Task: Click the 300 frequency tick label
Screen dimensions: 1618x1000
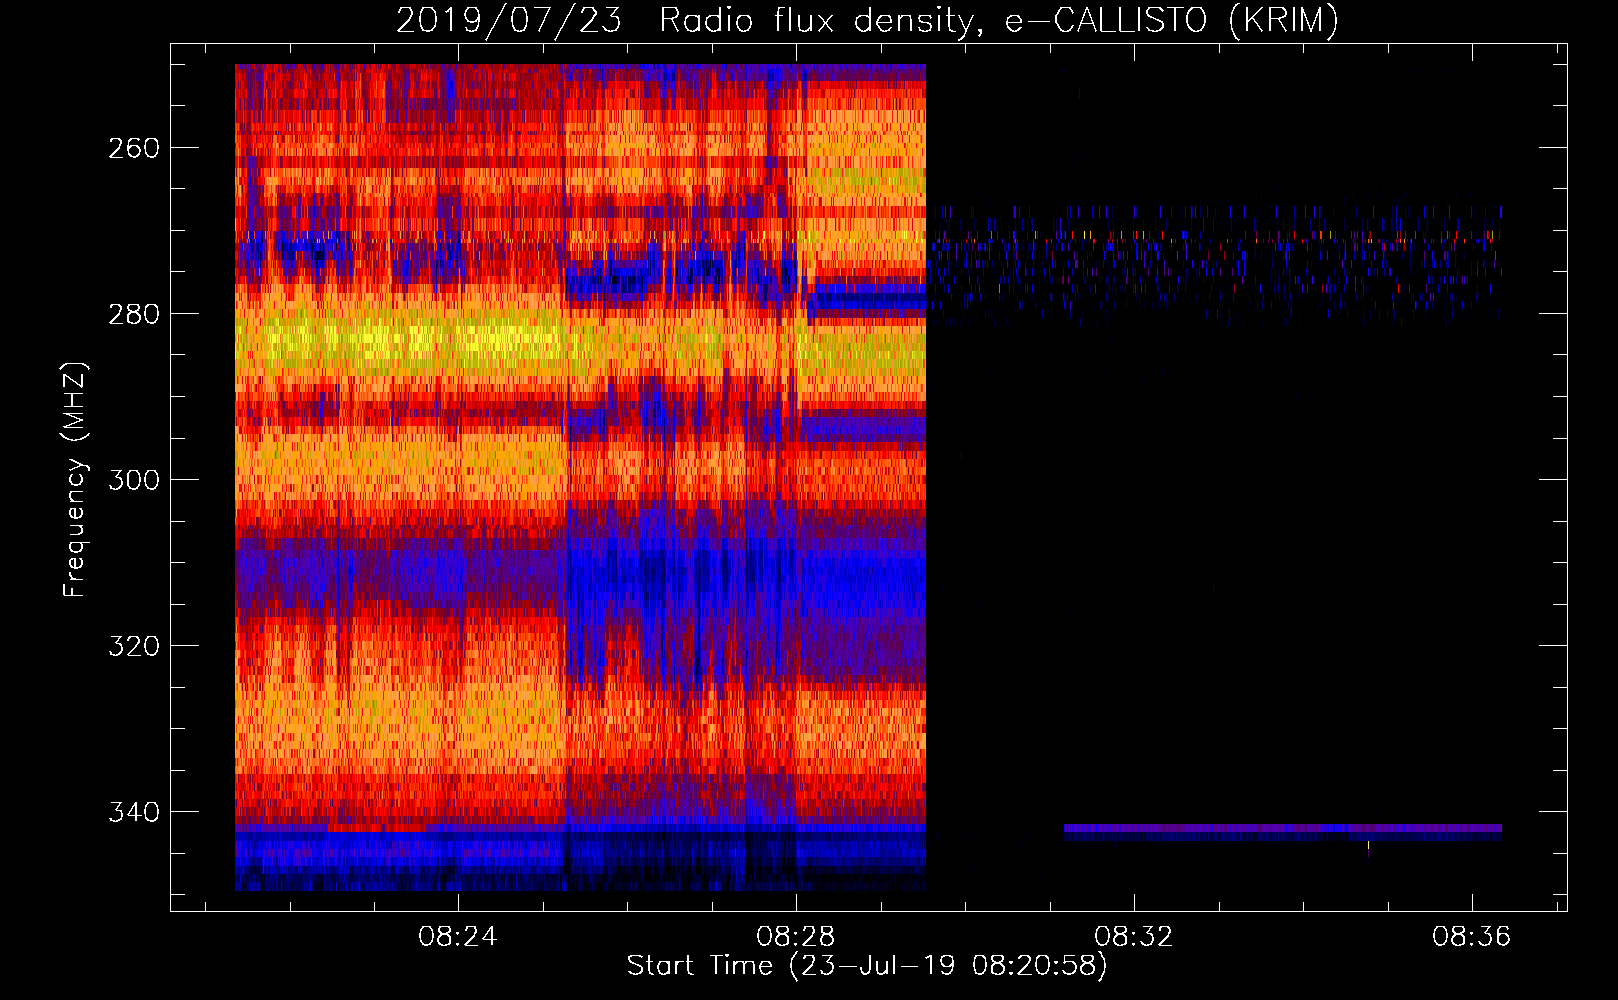Action: (134, 480)
